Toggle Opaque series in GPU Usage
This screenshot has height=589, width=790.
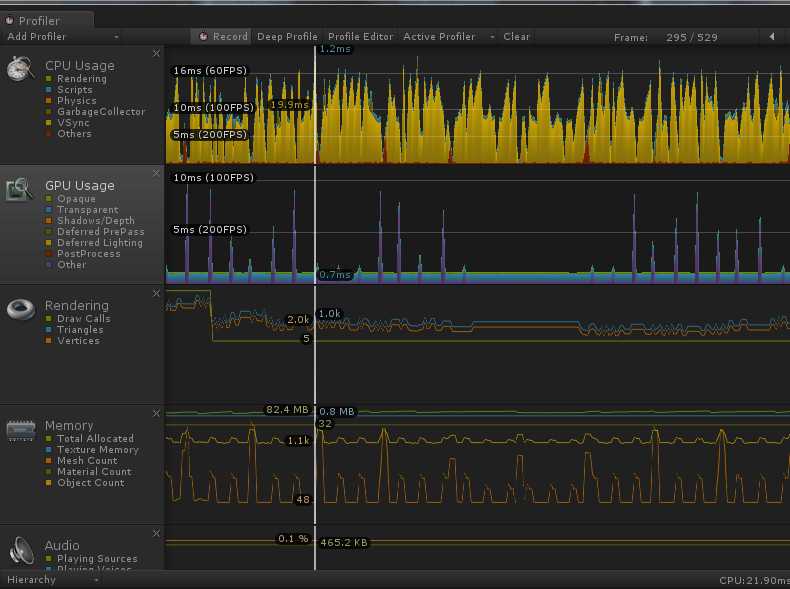pos(49,199)
